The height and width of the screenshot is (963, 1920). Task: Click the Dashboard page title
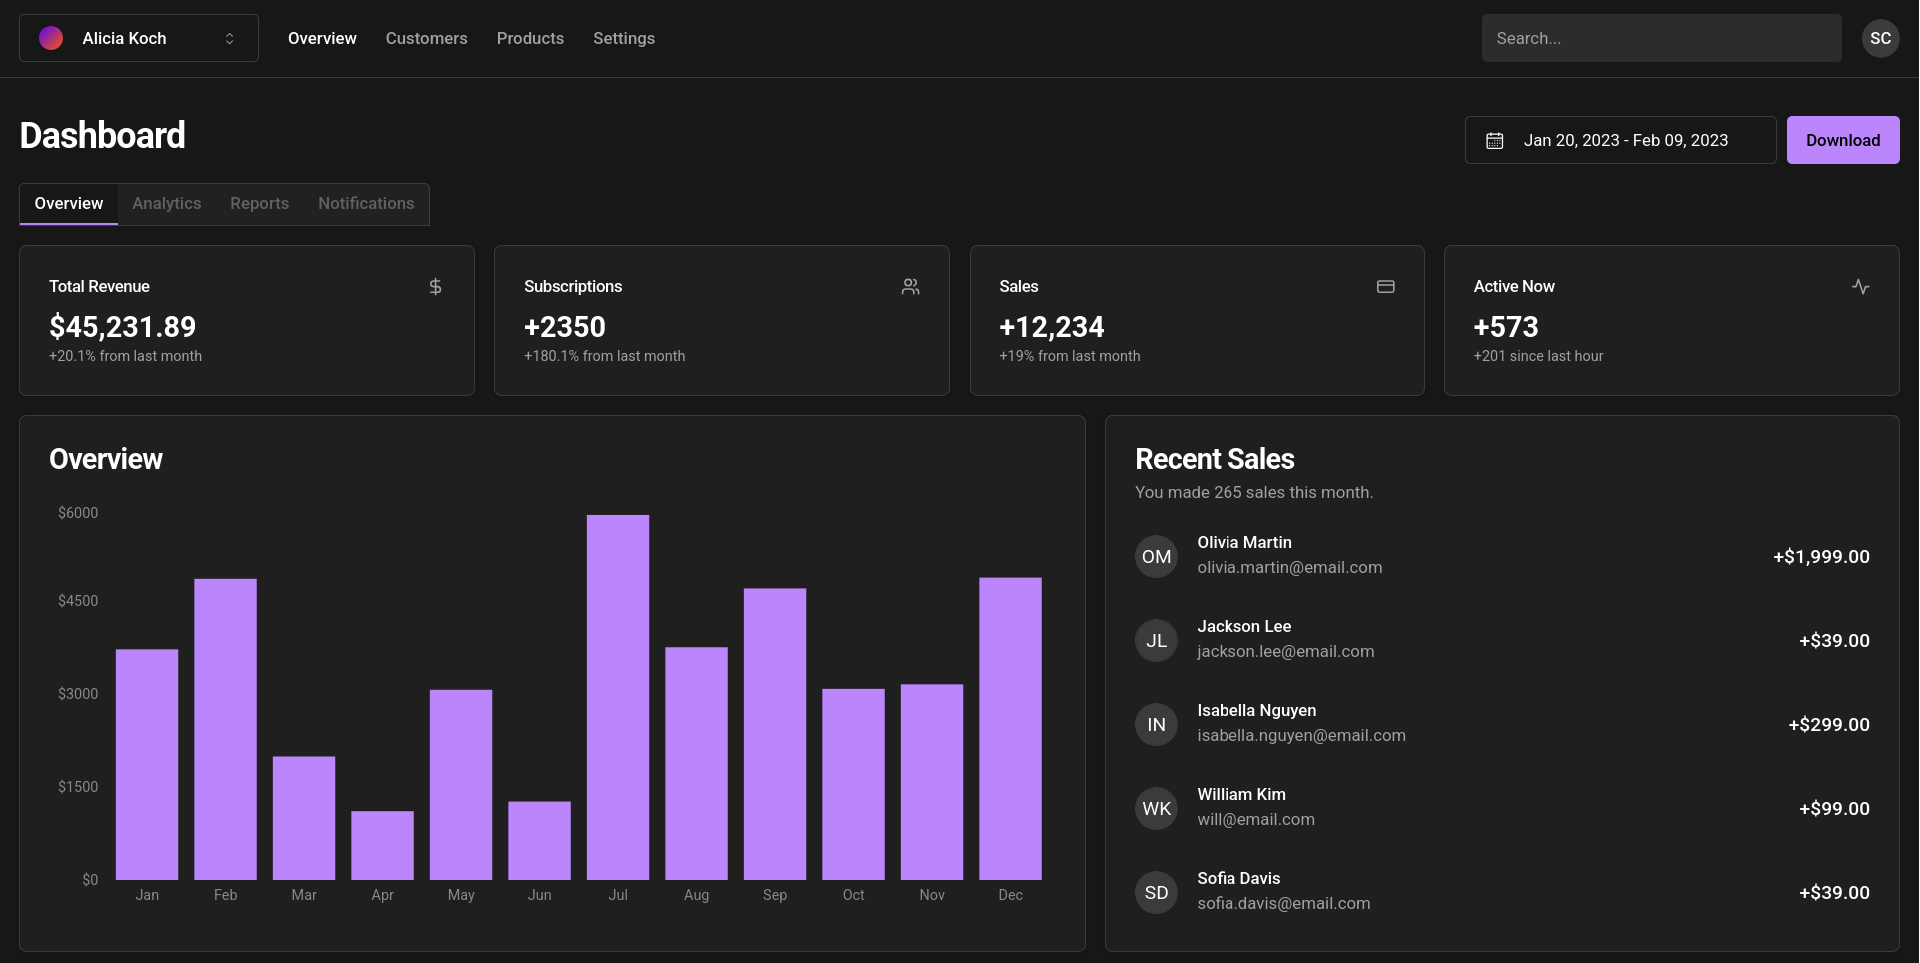[x=103, y=135]
